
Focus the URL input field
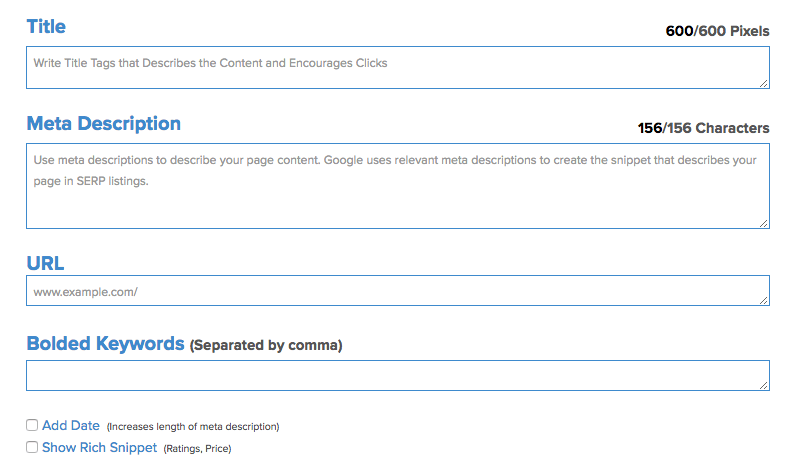tap(397, 291)
